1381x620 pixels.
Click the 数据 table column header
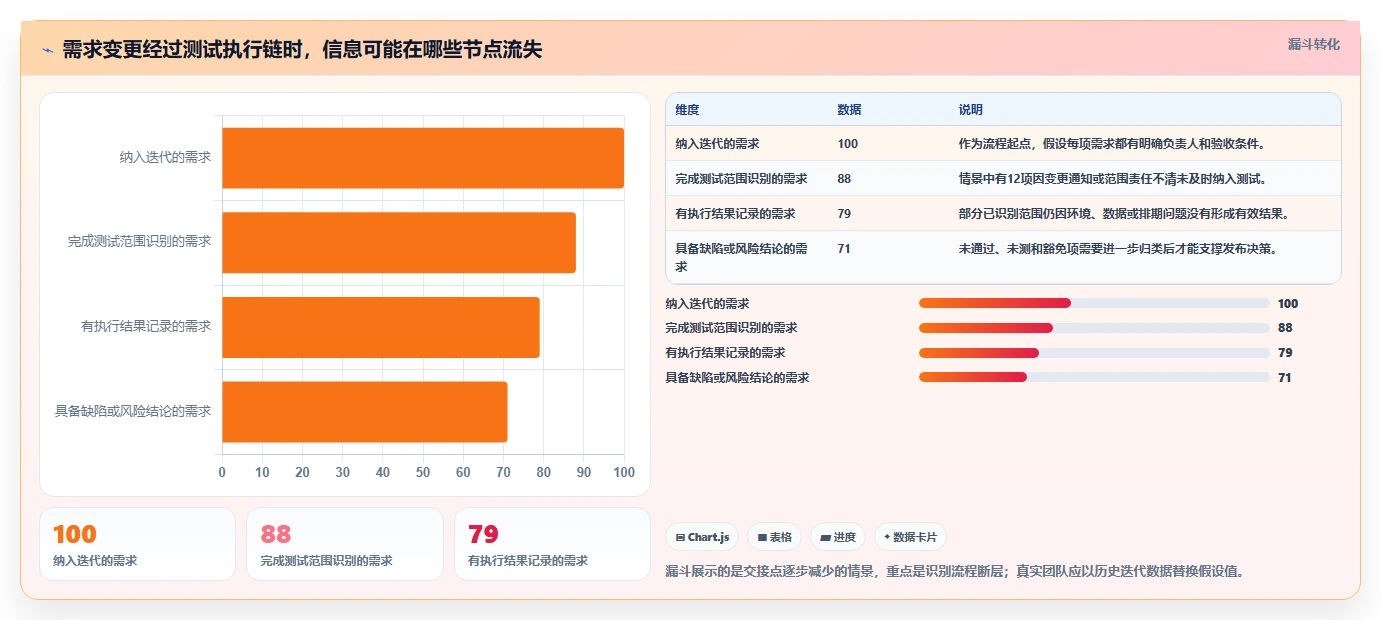pyautogui.click(x=849, y=109)
